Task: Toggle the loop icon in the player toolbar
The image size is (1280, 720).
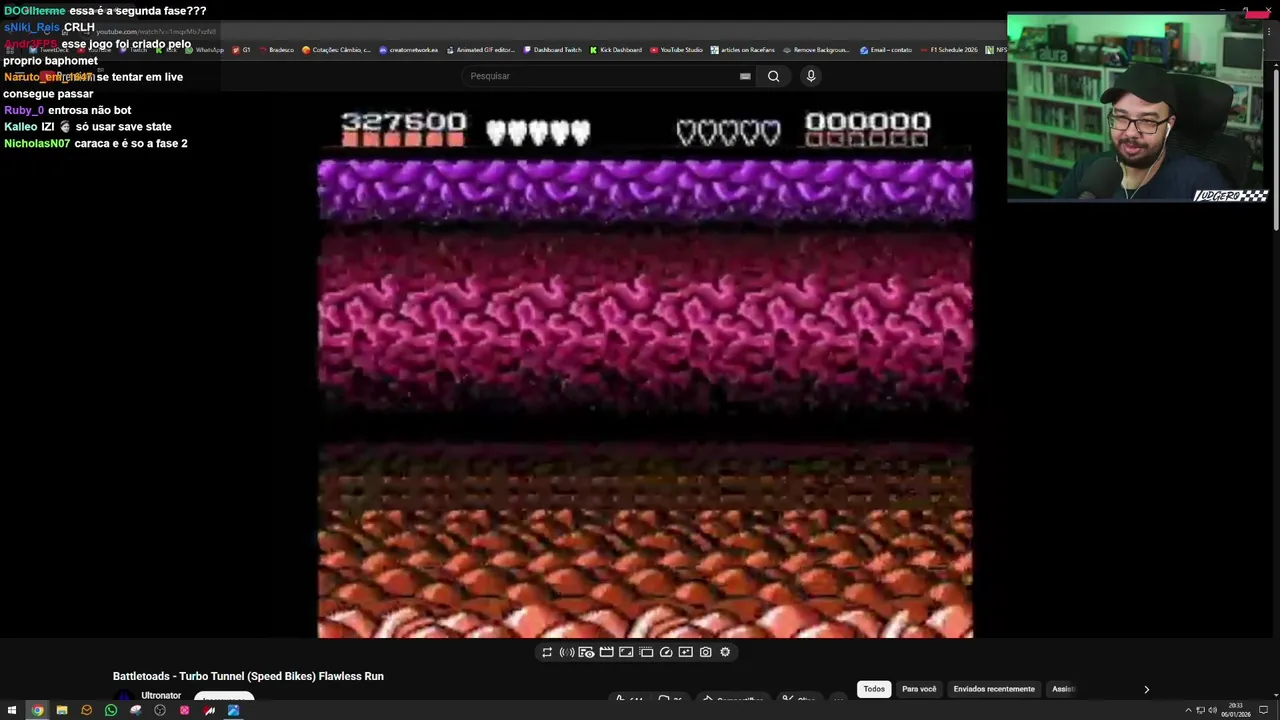Action: click(547, 652)
